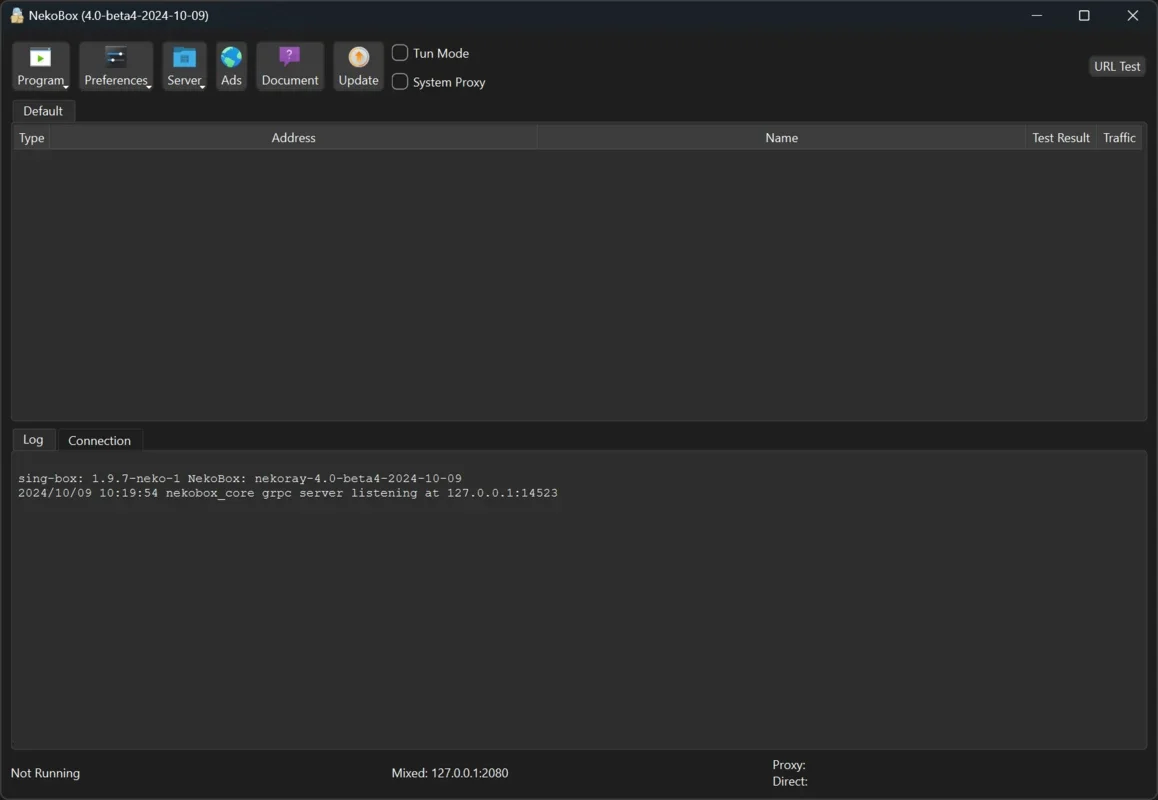Maximize the NekoBox window

click(1084, 16)
